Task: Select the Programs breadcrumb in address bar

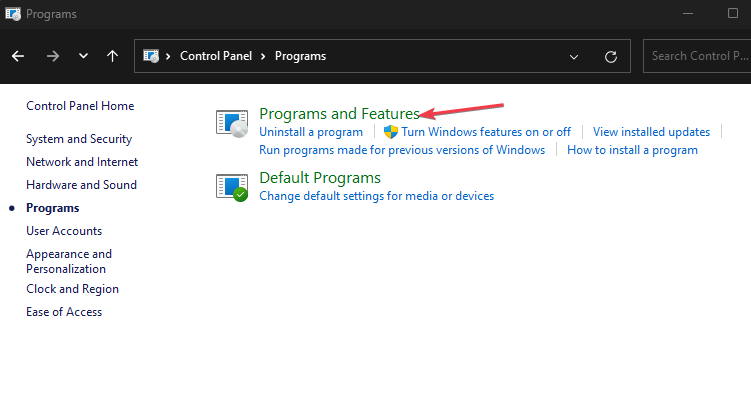Action: point(300,56)
